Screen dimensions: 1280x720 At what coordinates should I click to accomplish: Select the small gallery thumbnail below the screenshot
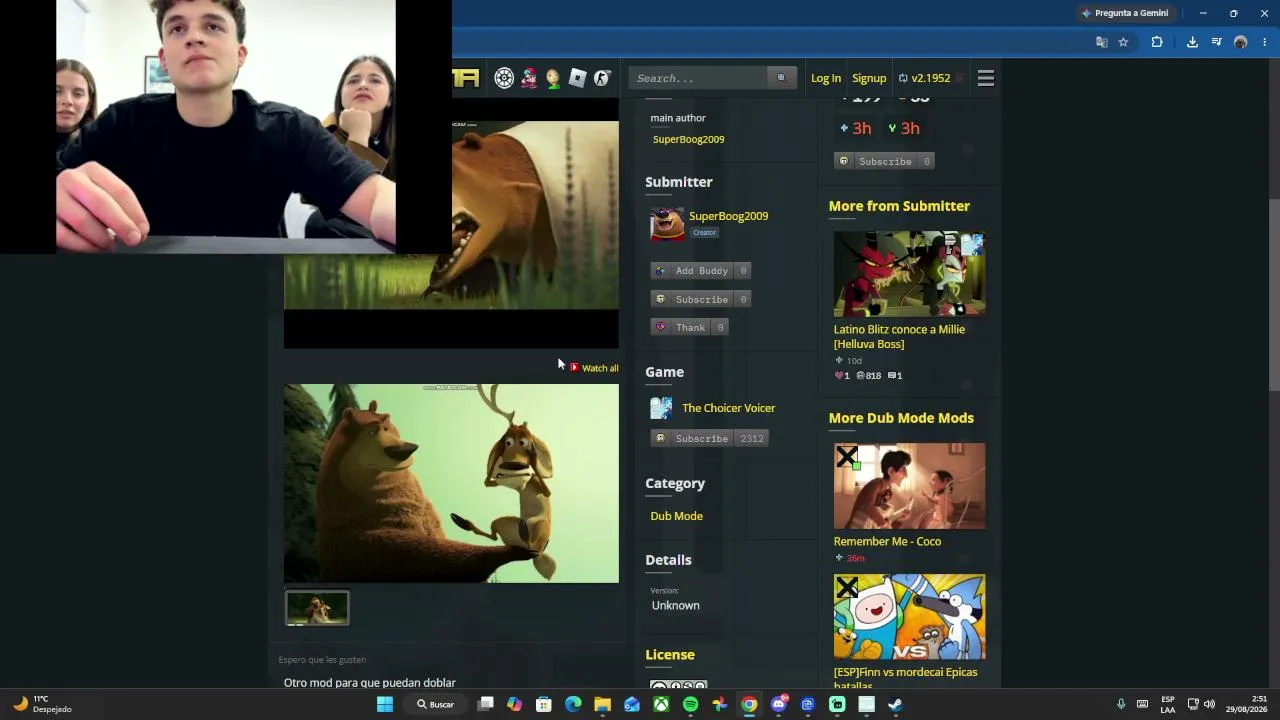click(317, 608)
